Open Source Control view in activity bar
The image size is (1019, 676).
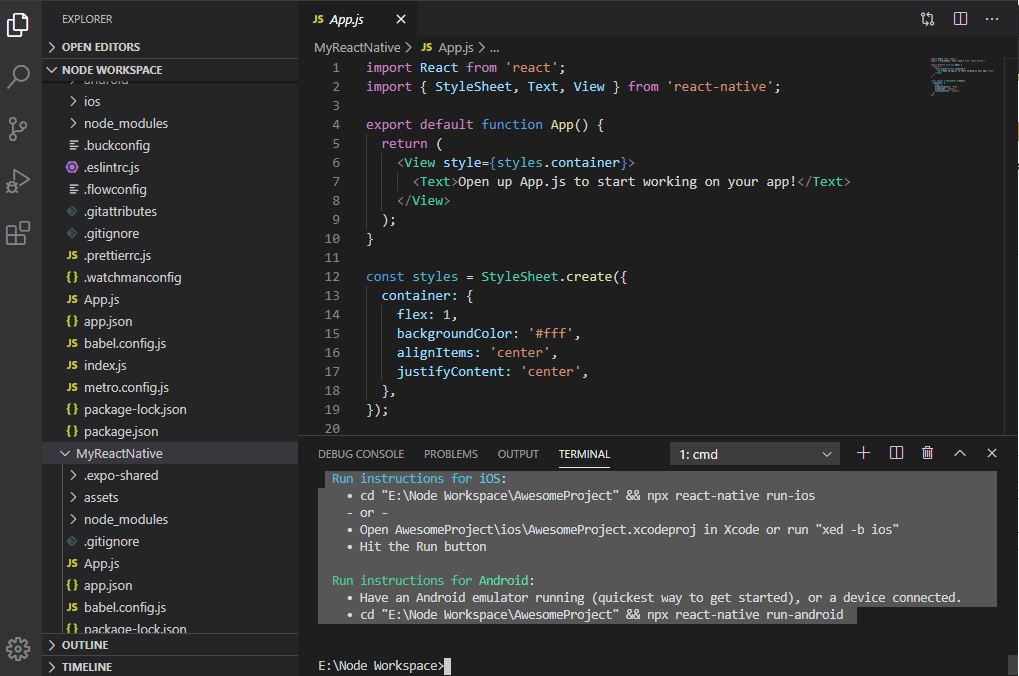point(18,129)
